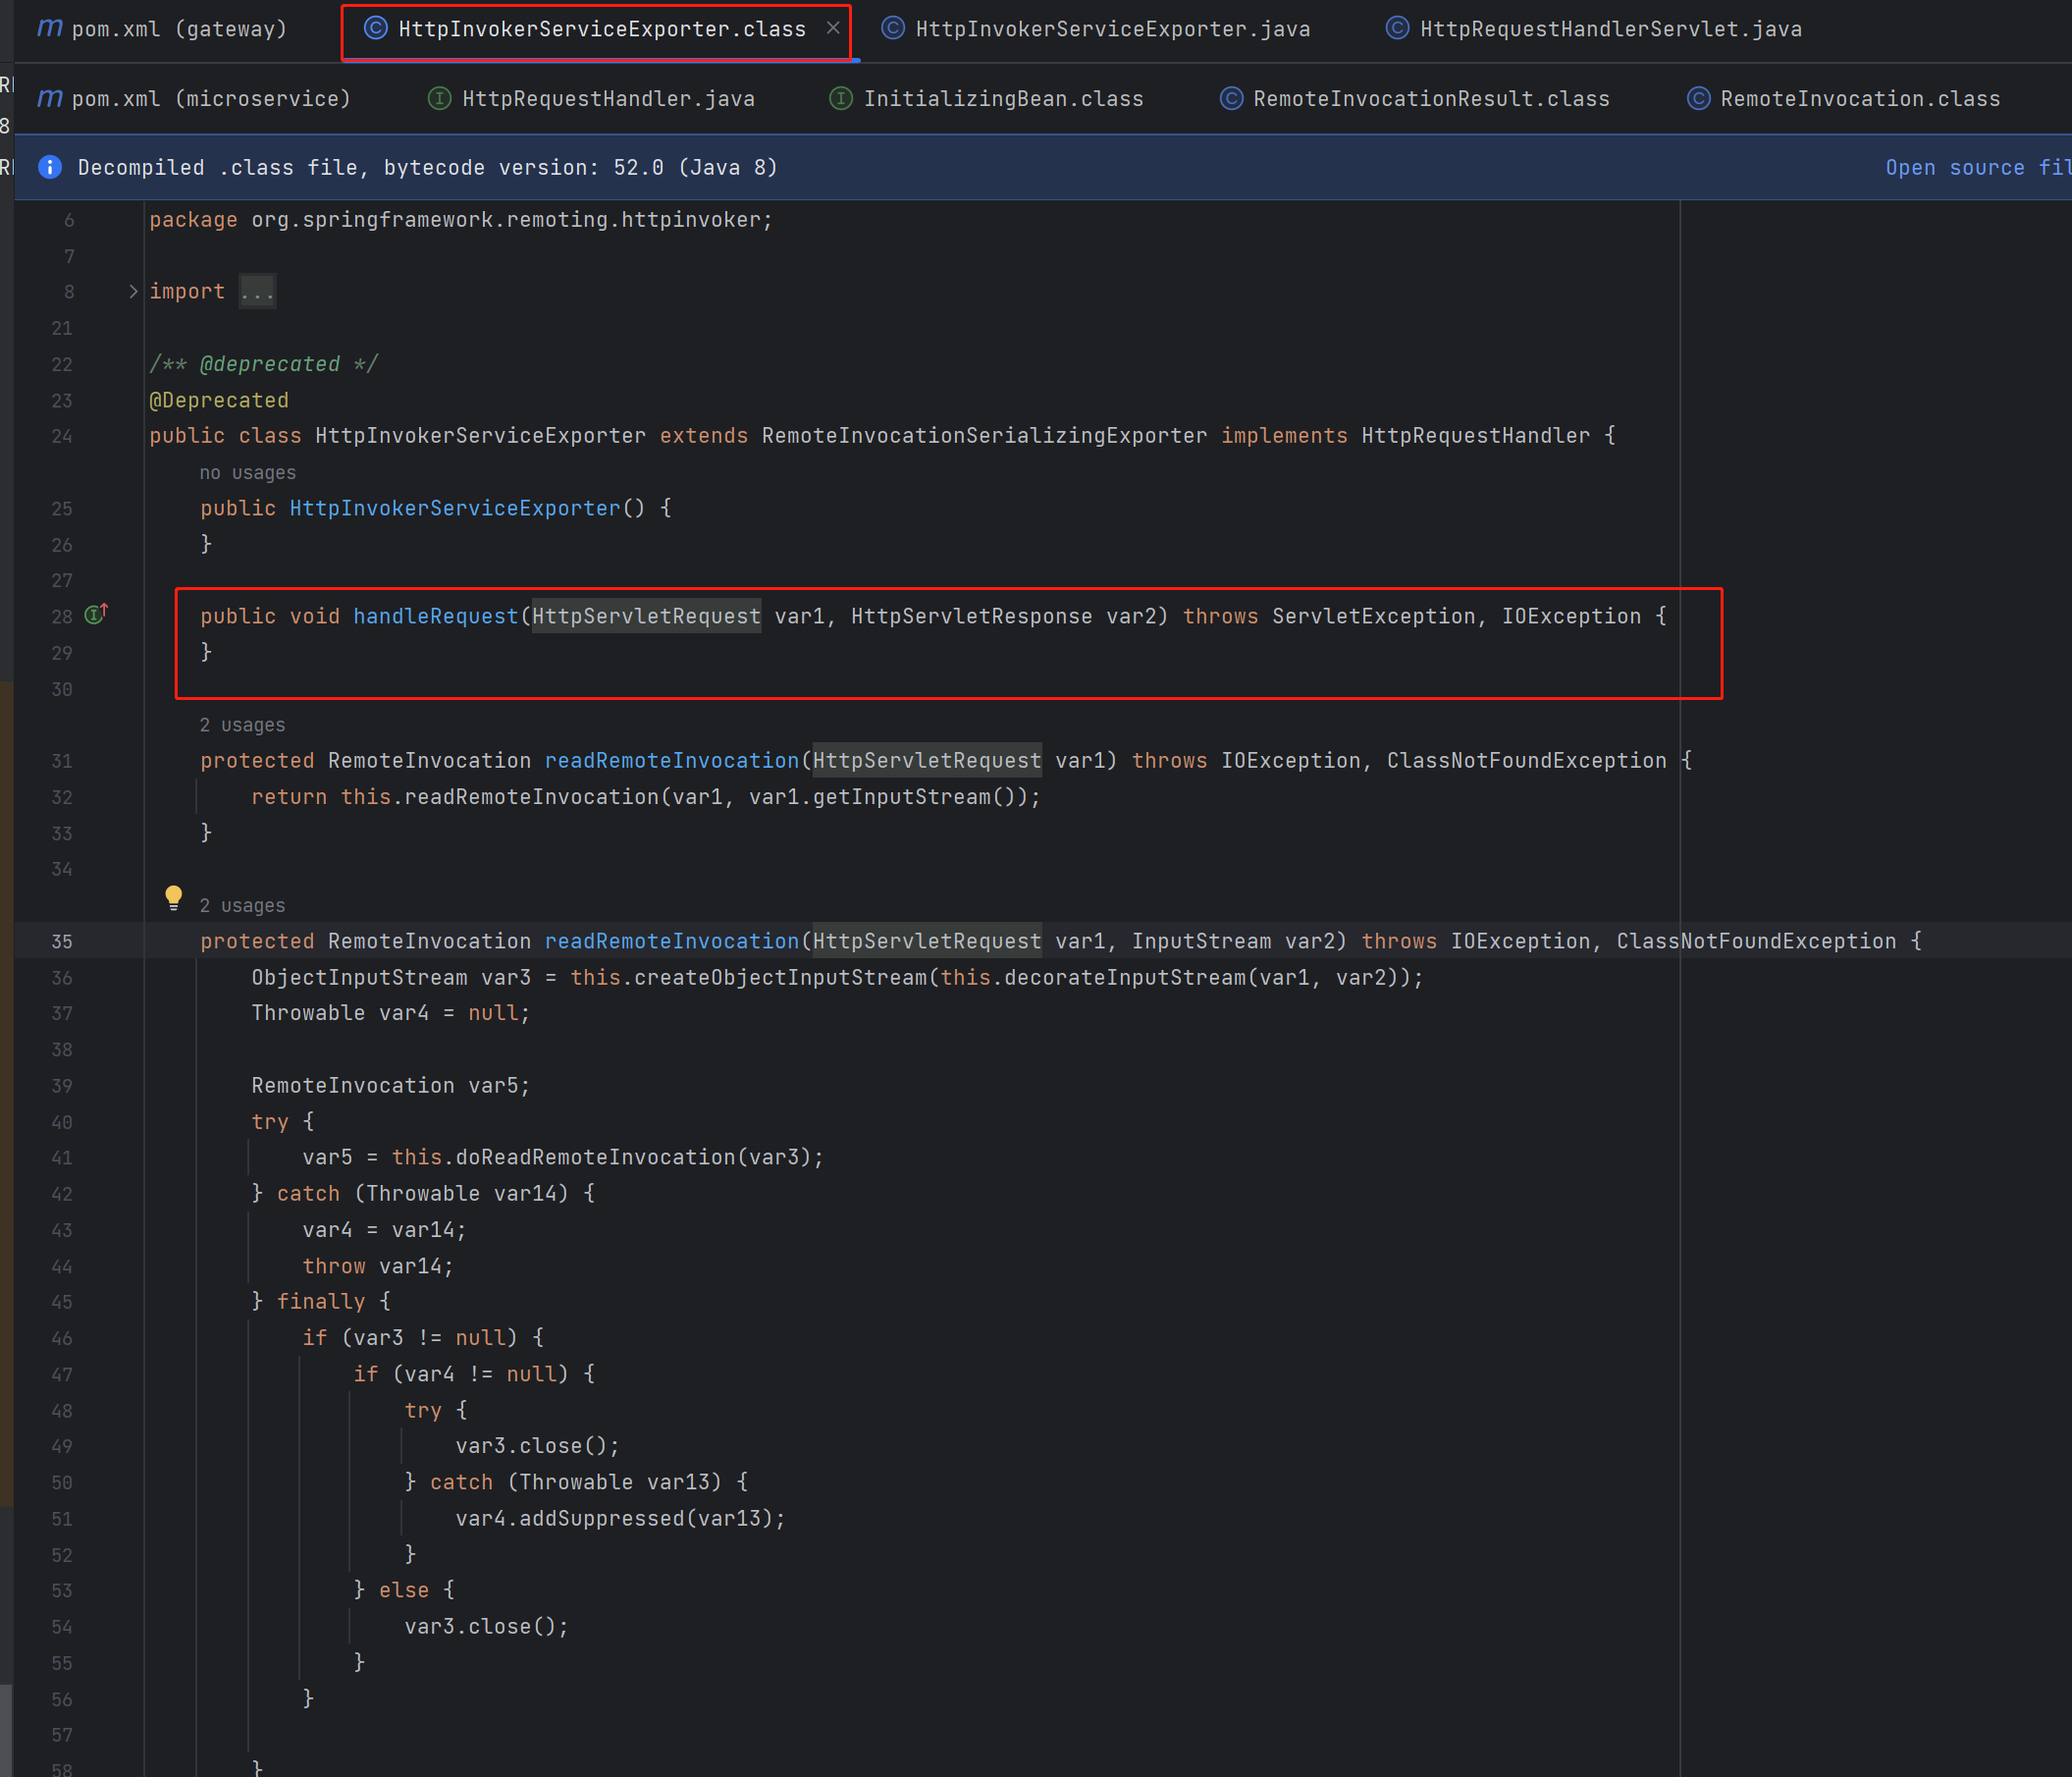Click line number 35 in the gutter
2072x1777 pixels.
[x=62, y=941]
